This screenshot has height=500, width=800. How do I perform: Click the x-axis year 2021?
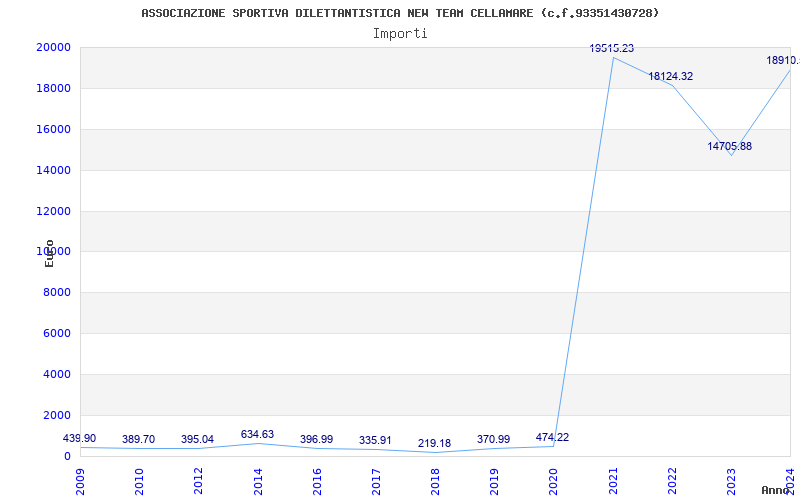click(613, 481)
